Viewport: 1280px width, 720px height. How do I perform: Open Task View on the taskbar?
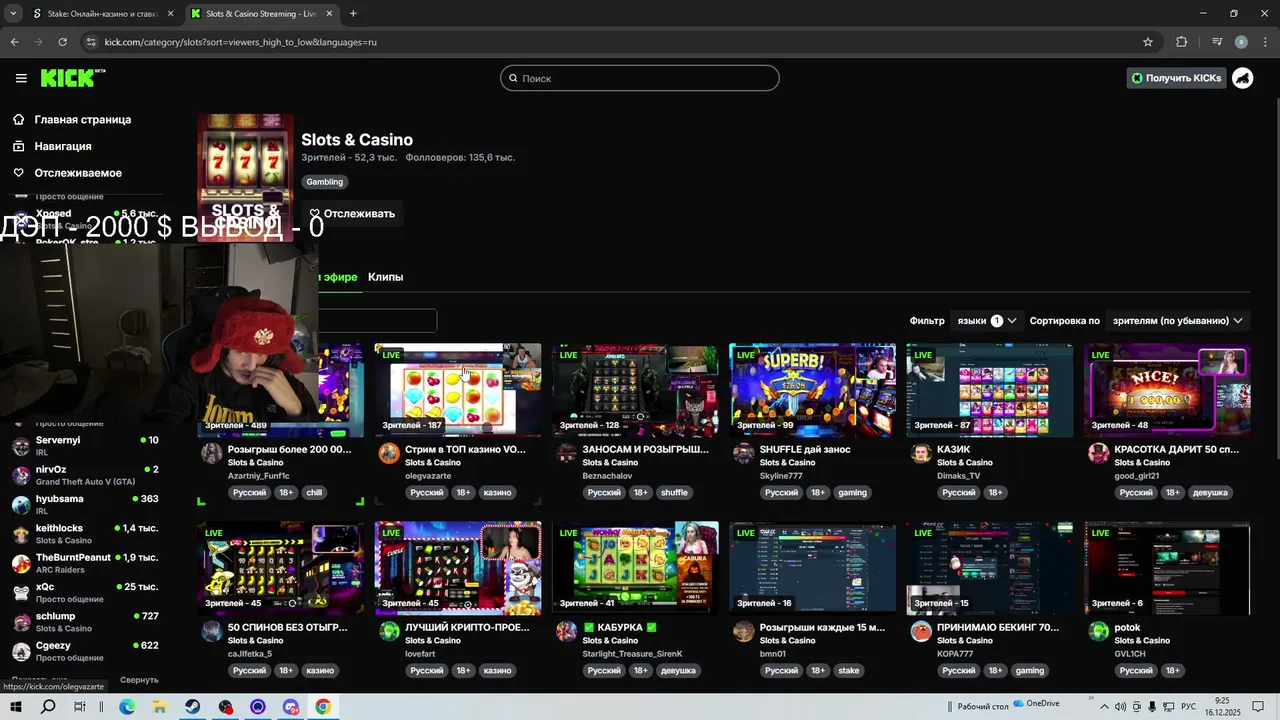click(x=80, y=707)
